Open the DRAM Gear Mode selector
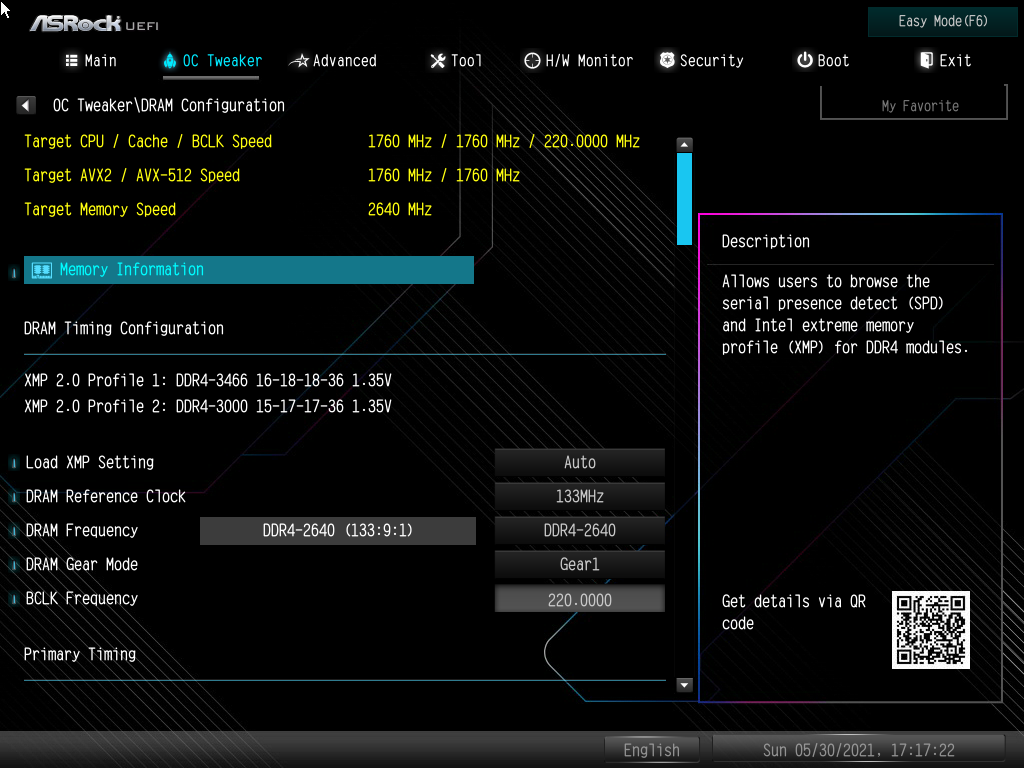Image resolution: width=1024 pixels, height=768 pixels. point(579,564)
